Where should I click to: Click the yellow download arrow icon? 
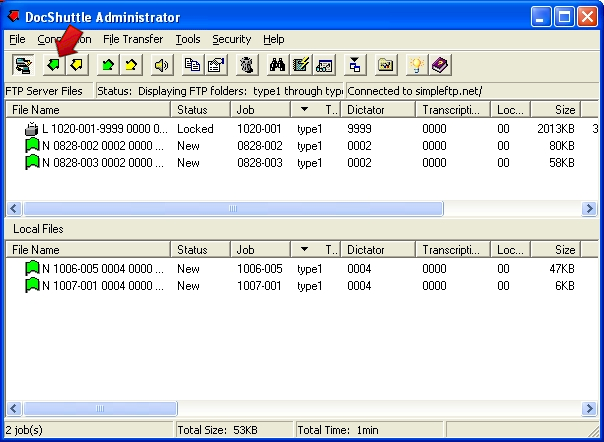(77, 65)
